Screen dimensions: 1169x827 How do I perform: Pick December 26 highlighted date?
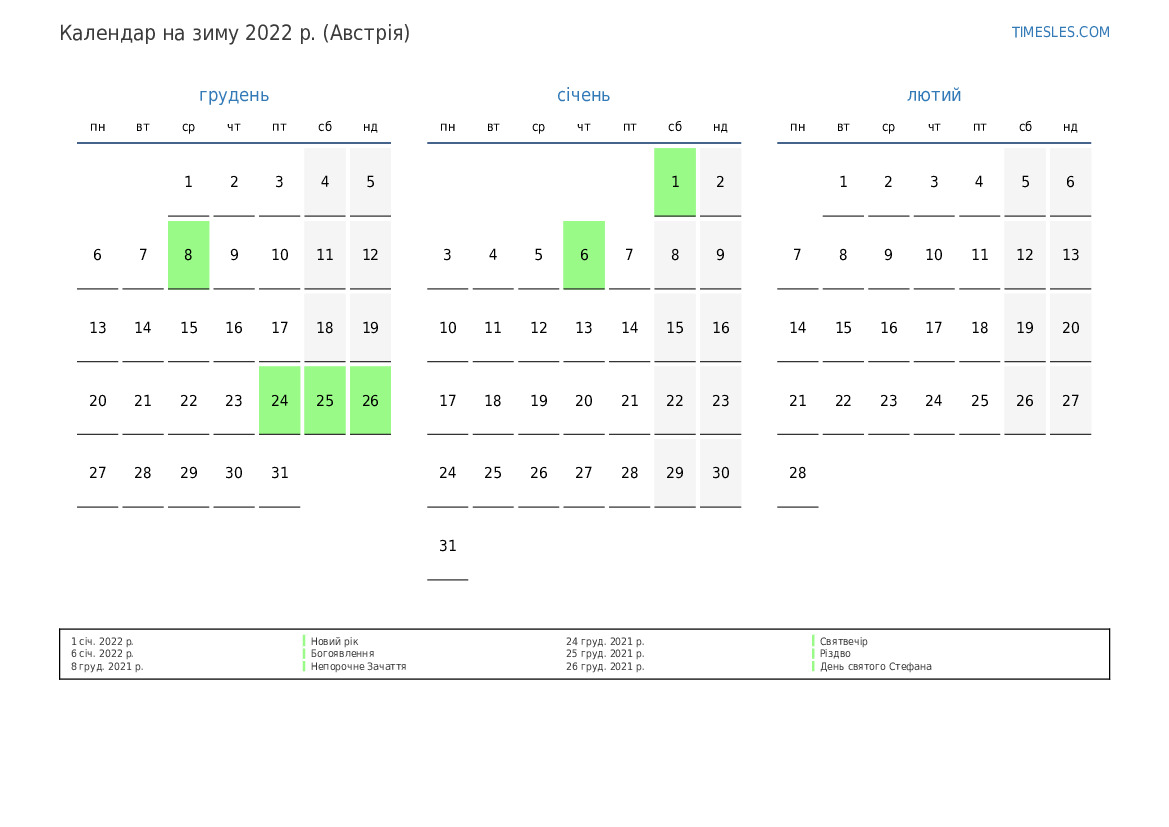pos(370,400)
